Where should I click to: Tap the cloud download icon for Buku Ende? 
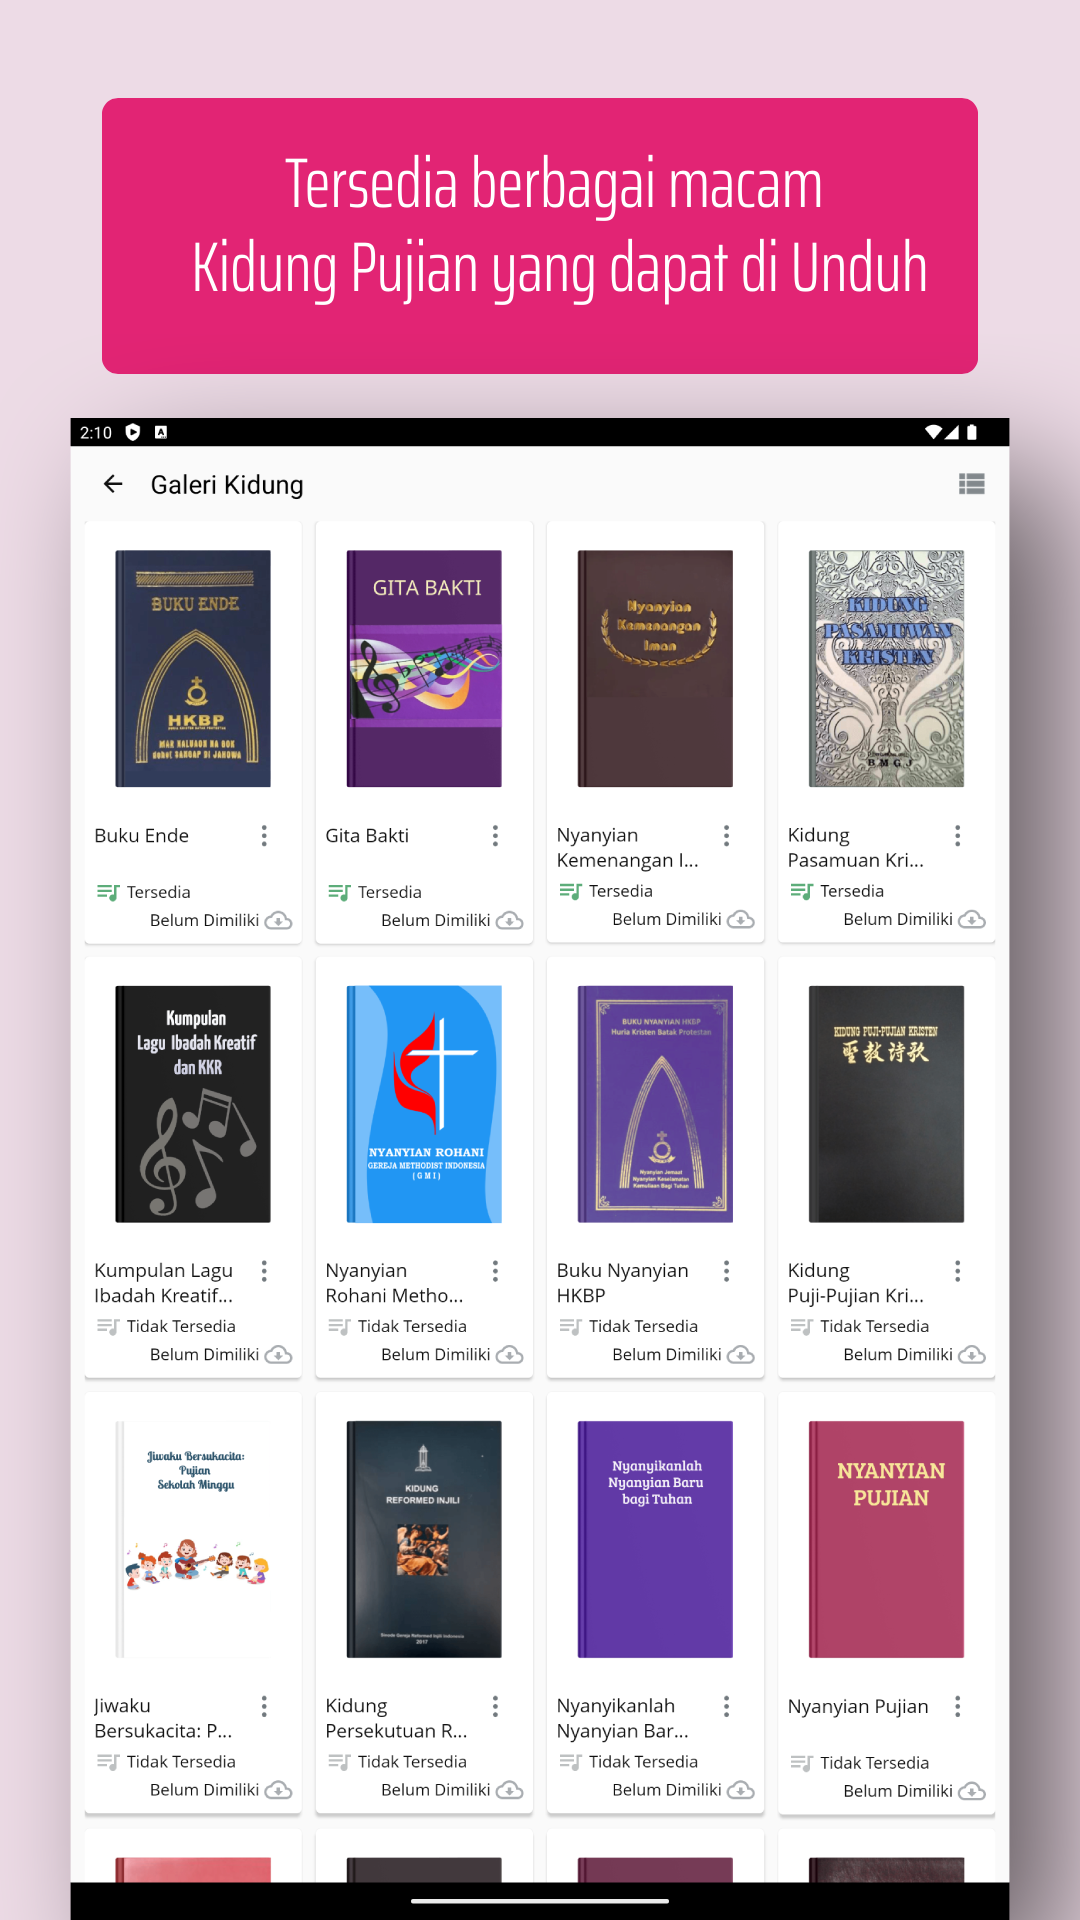coord(278,920)
